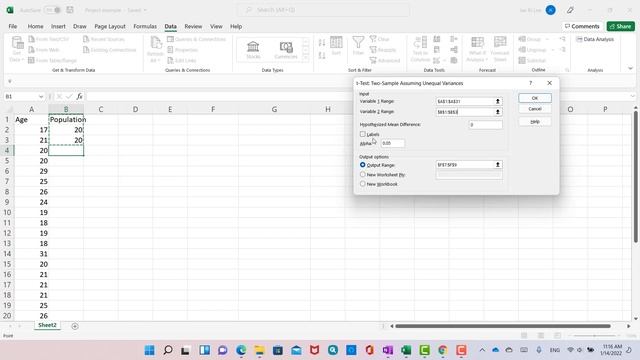Focus the Variable 2 Range input
This screenshot has width=640, height=360.
465,112
